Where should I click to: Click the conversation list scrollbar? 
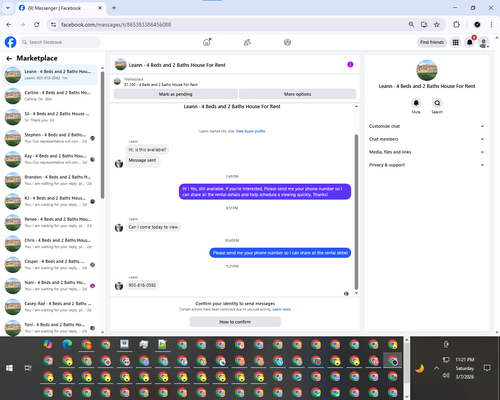pos(102,135)
